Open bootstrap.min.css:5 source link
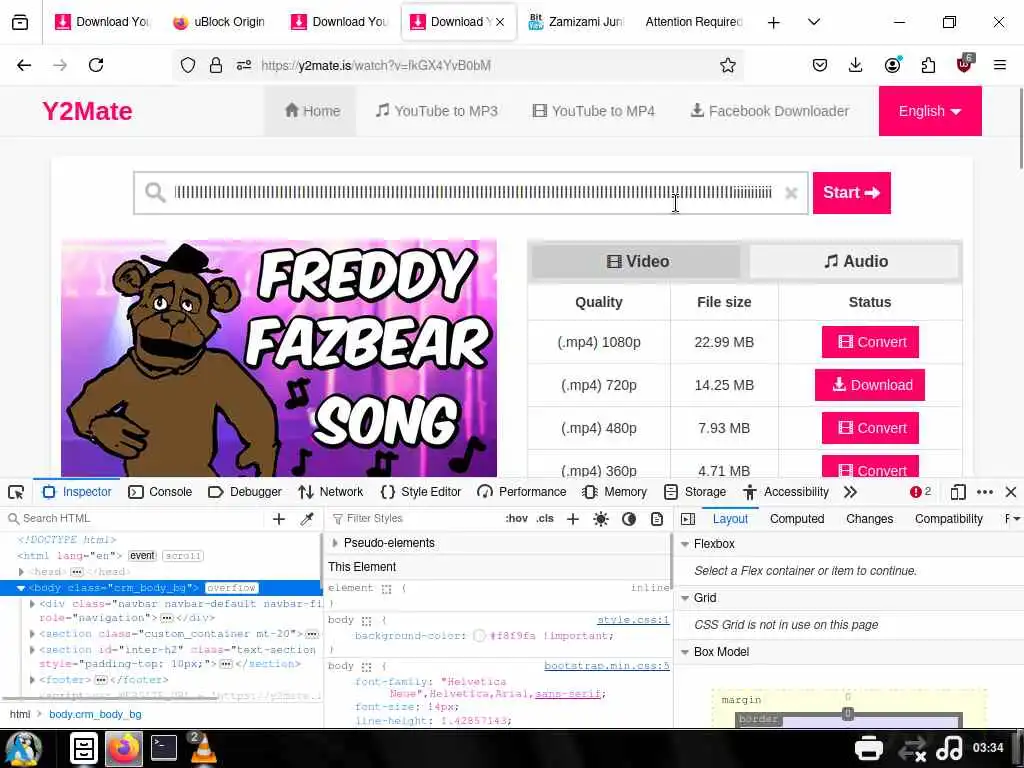 click(607, 666)
